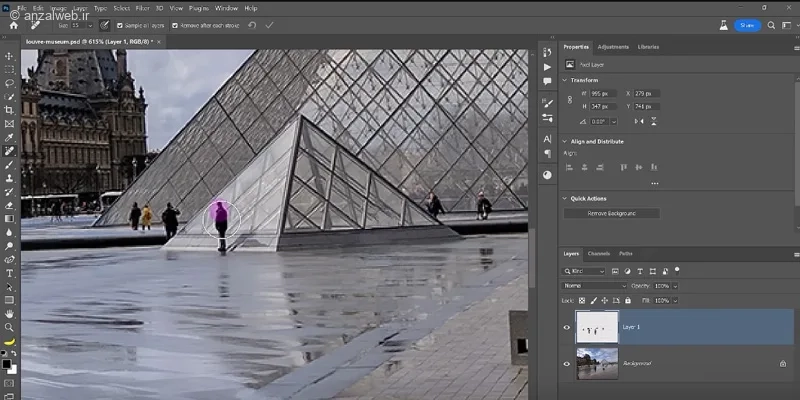Open the Kind filter dropdown

584,271
